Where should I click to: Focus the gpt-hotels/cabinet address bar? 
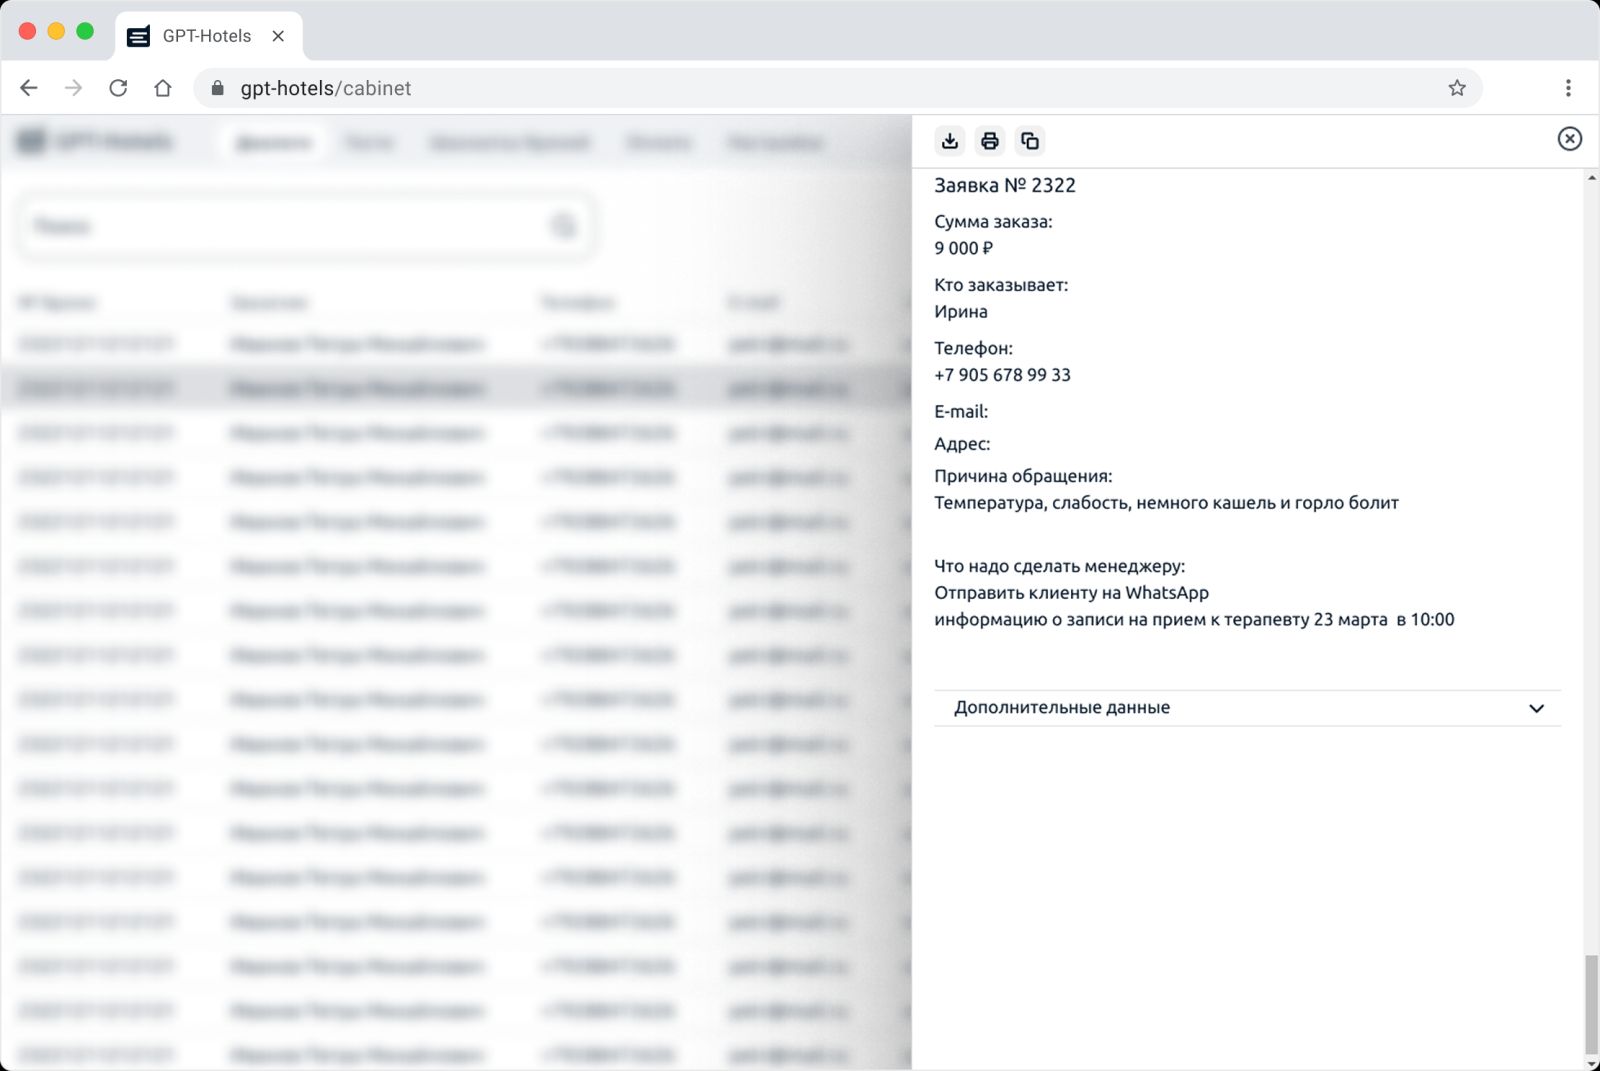point(800,88)
